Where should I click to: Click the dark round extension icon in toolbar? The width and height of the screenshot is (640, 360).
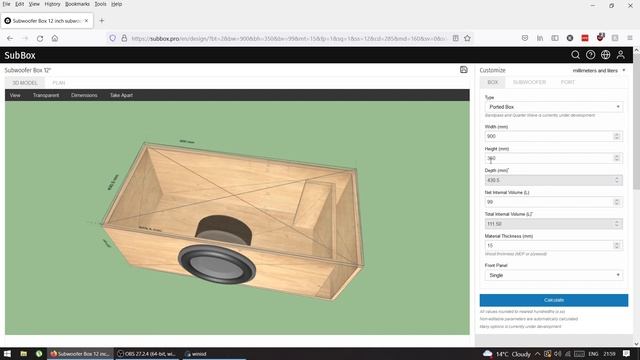570,38
